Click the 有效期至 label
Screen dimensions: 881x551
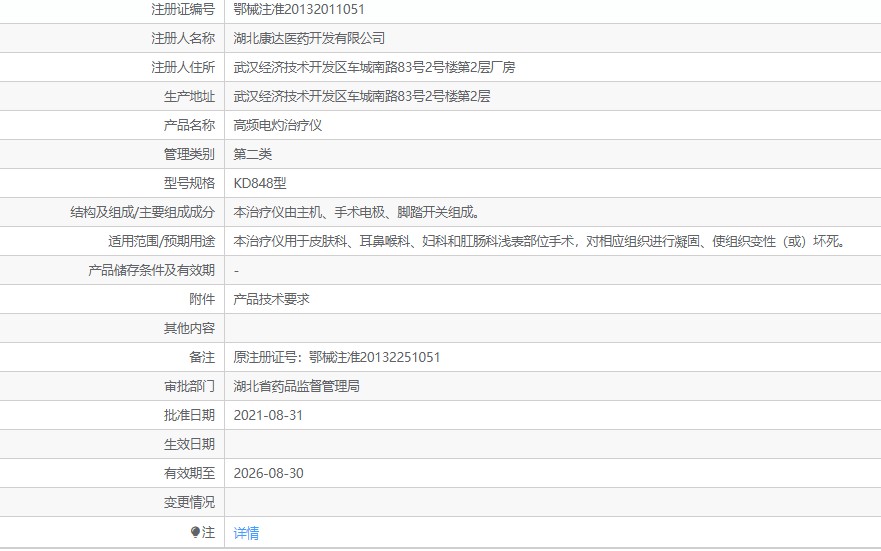click(189, 473)
